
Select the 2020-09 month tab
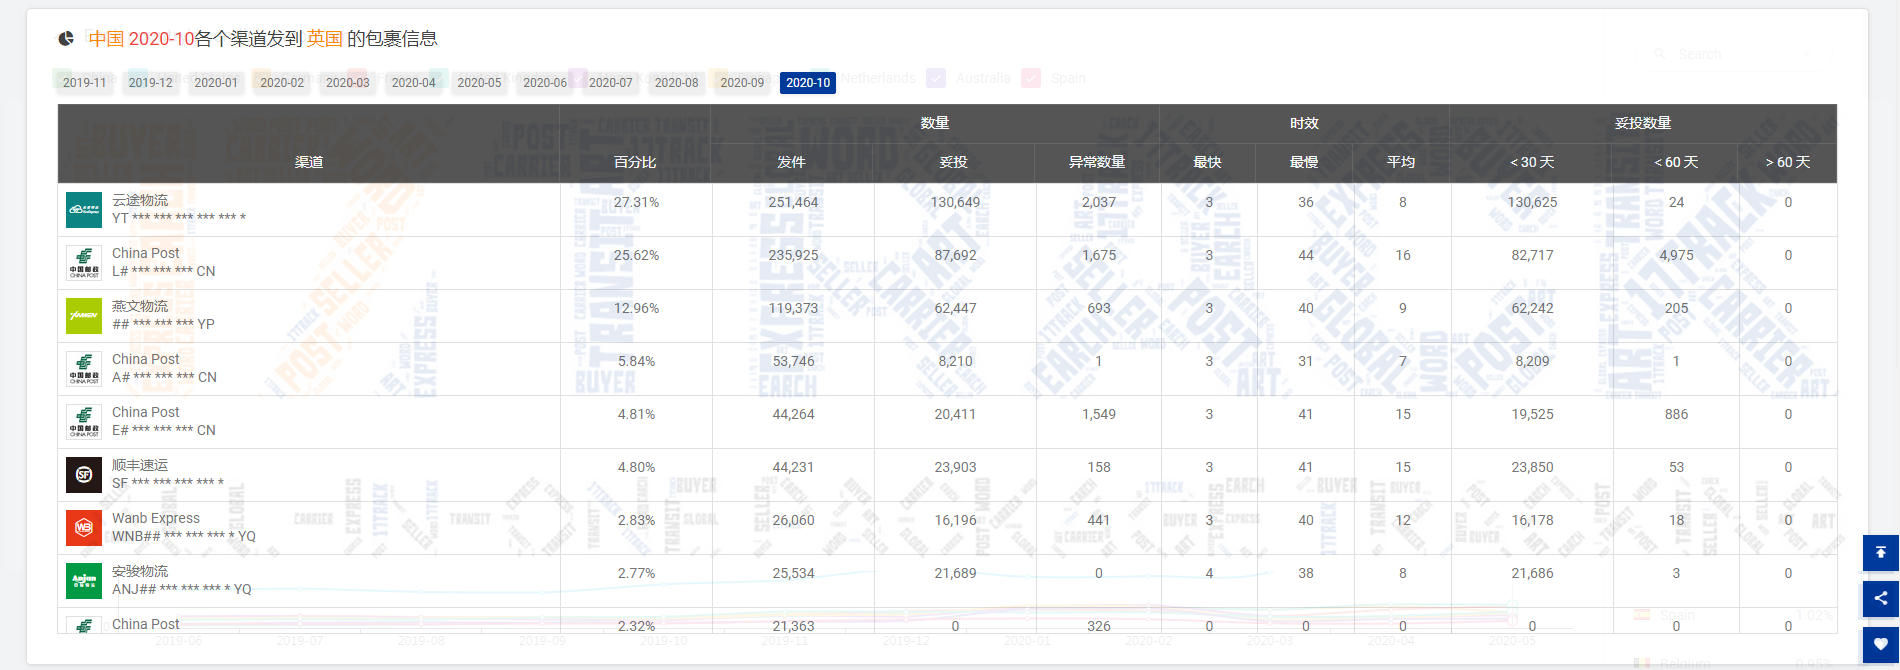click(x=742, y=83)
